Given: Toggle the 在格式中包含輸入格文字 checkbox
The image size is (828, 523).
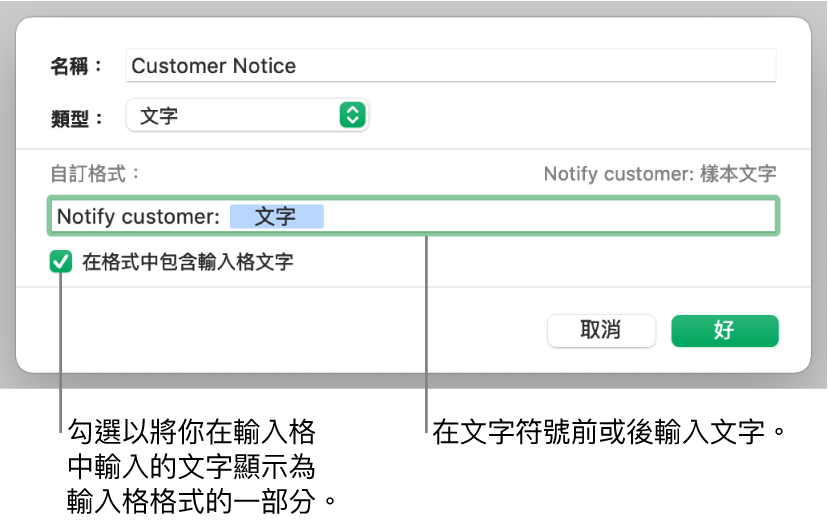Looking at the screenshot, I should pos(62,263).
